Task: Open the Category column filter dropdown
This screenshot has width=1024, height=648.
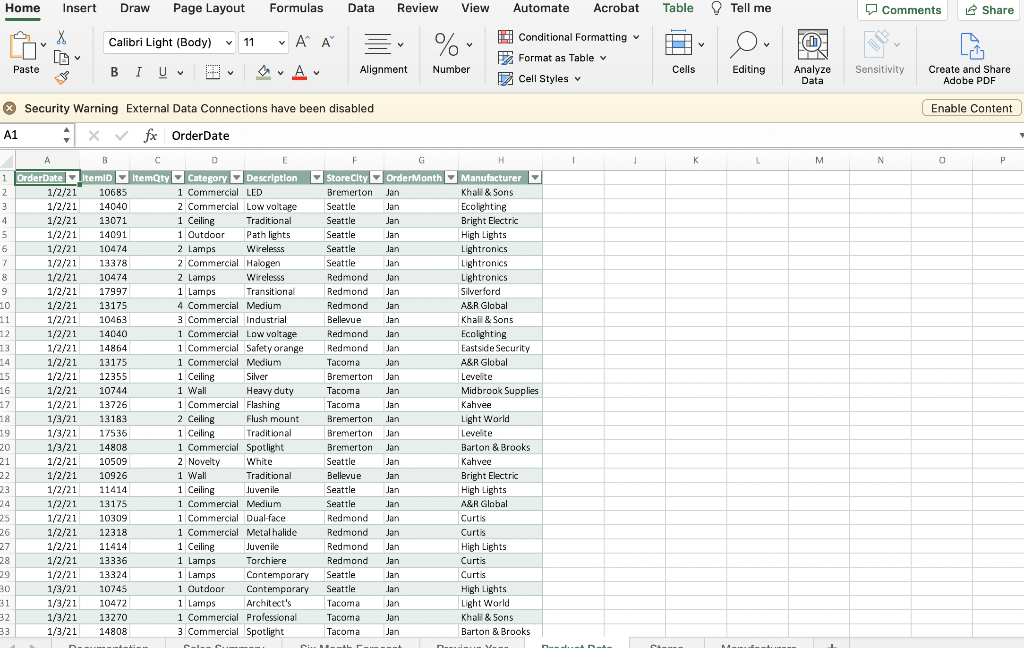Action: click(x=236, y=178)
